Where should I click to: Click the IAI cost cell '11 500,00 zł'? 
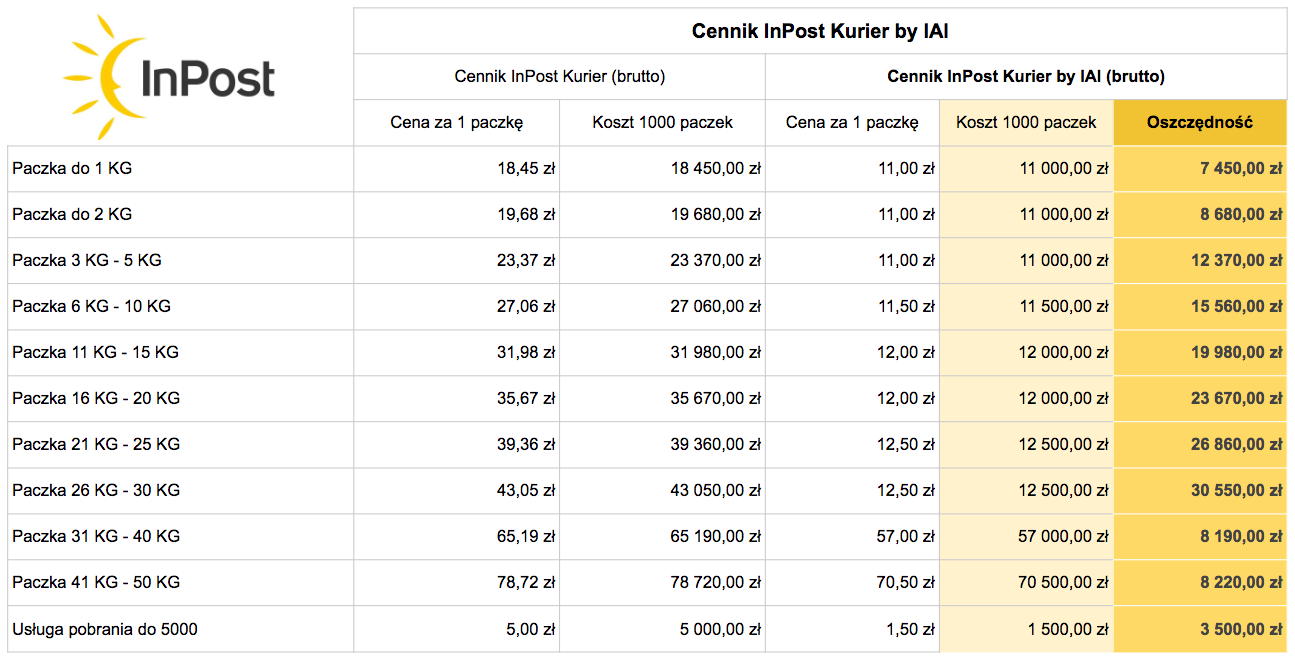pos(1027,307)
